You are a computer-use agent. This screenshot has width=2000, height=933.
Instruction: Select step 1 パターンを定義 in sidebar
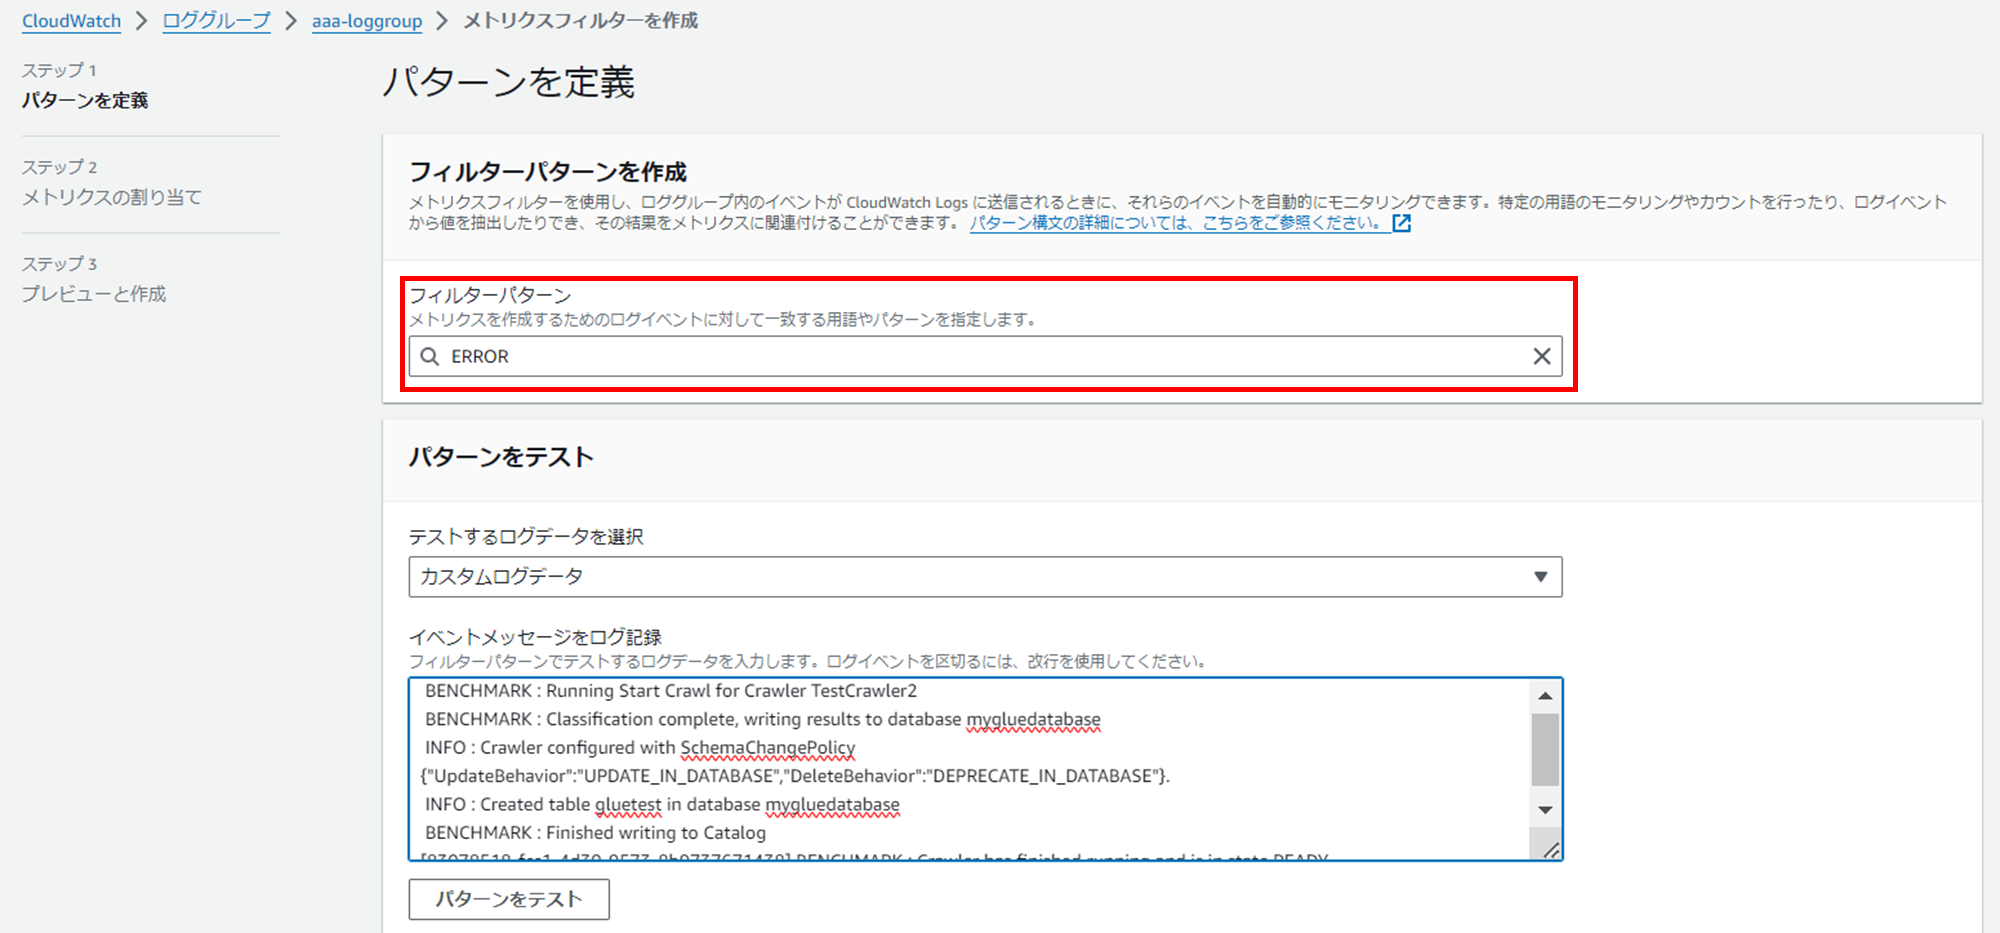[85, 100]
